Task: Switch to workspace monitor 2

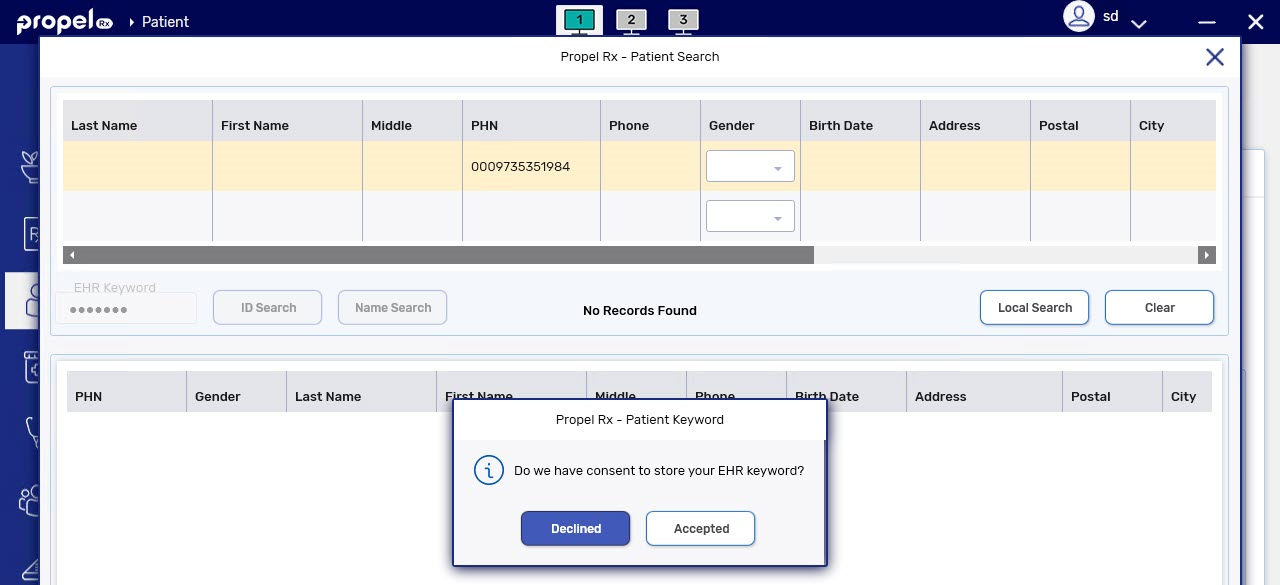Action: pos(631,20)
